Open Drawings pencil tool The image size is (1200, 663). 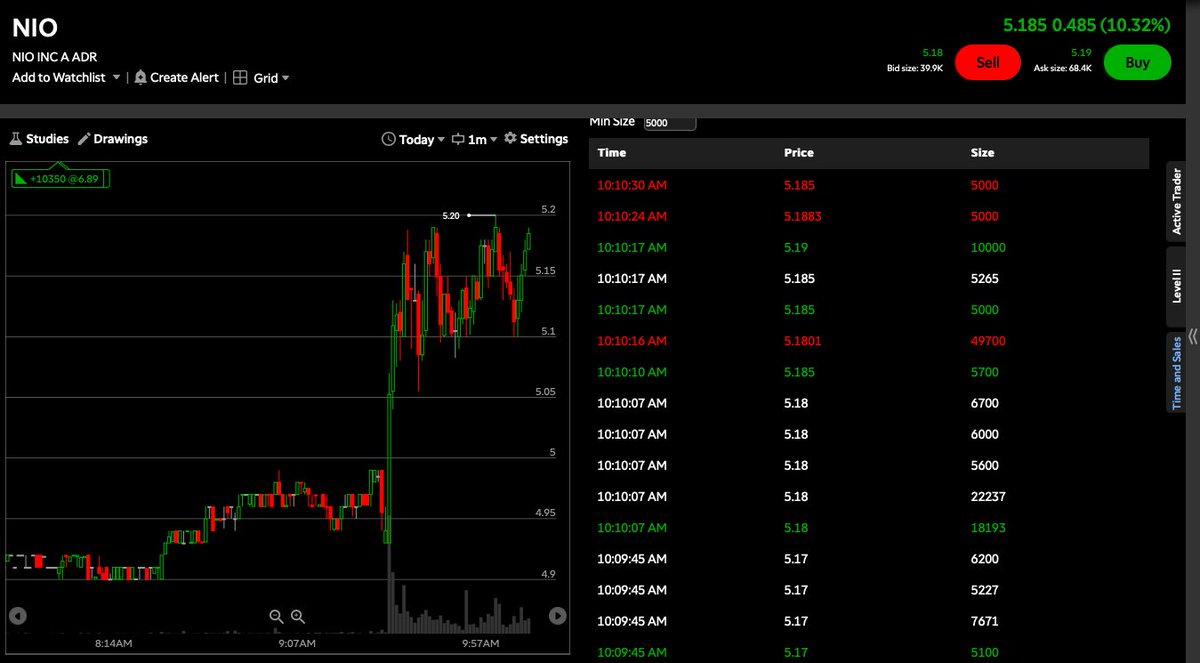[85, 139]
